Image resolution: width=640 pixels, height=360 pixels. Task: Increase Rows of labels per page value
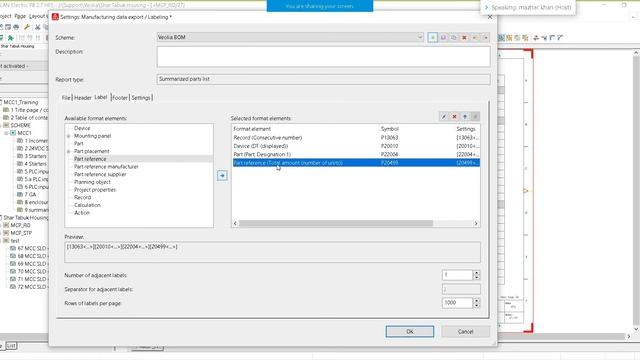[476, 300]
